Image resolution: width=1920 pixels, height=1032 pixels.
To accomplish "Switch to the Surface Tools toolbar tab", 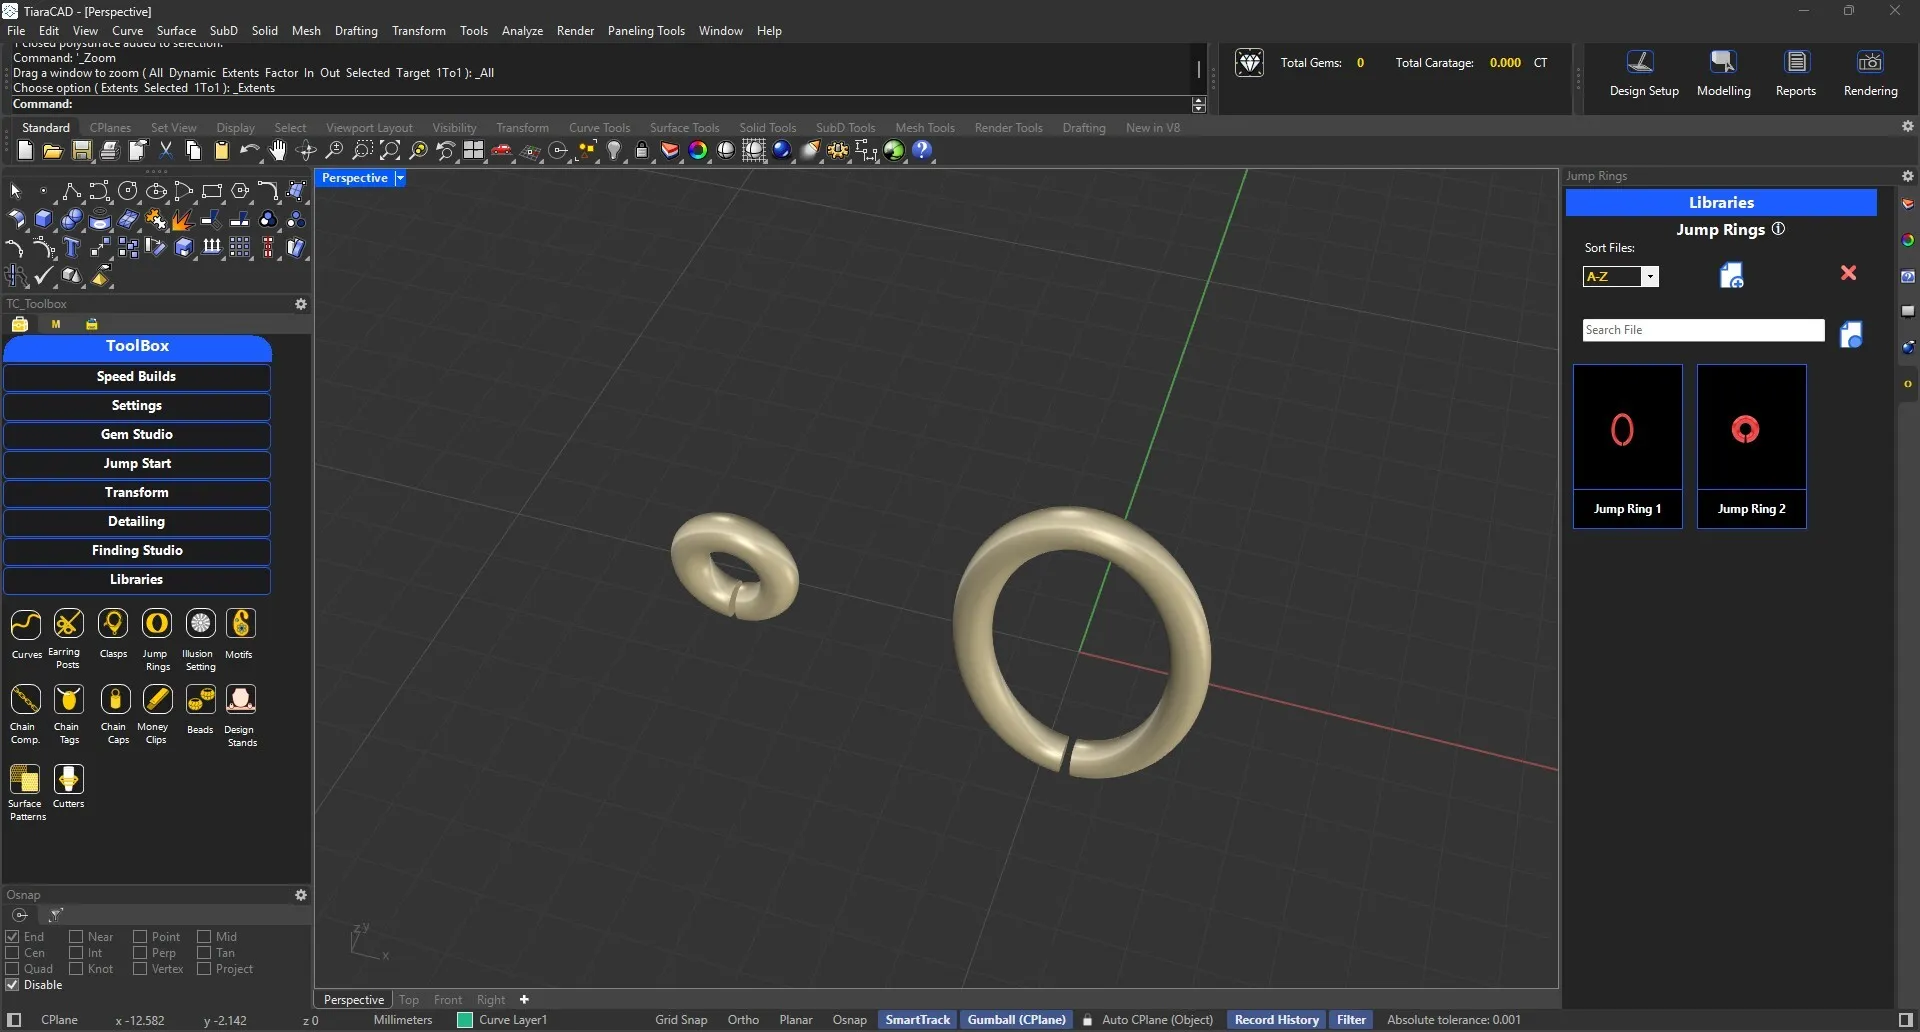I will [x=684, y=128].
